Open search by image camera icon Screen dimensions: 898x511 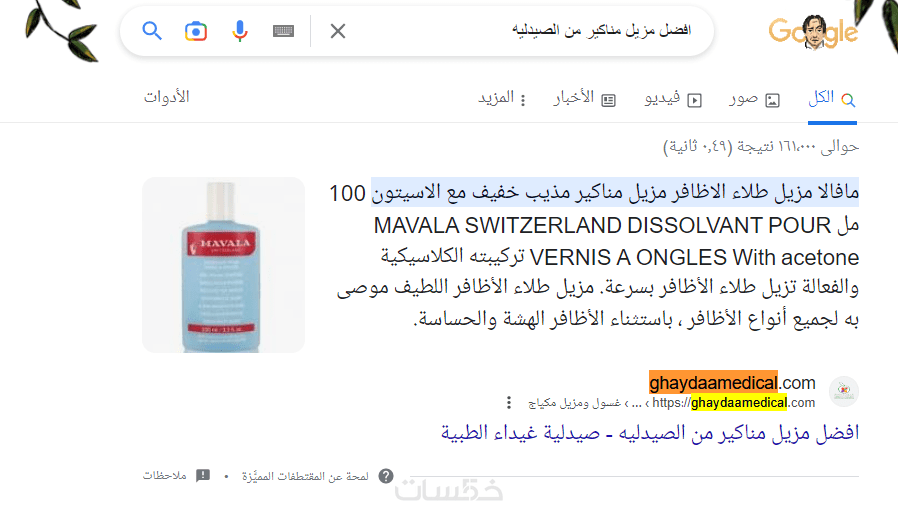[x=196, y=31]
